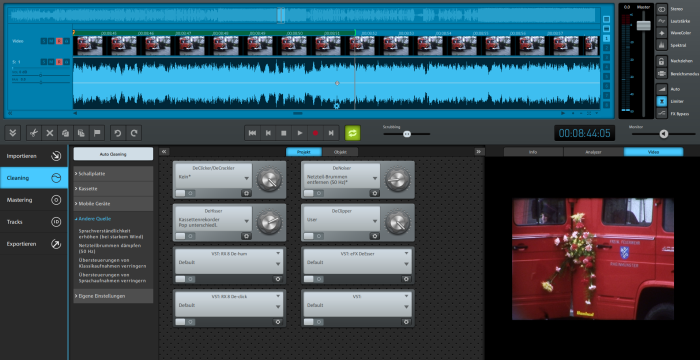Enable the DeClicker/DeCrackler on/off switch

(184, 193)
